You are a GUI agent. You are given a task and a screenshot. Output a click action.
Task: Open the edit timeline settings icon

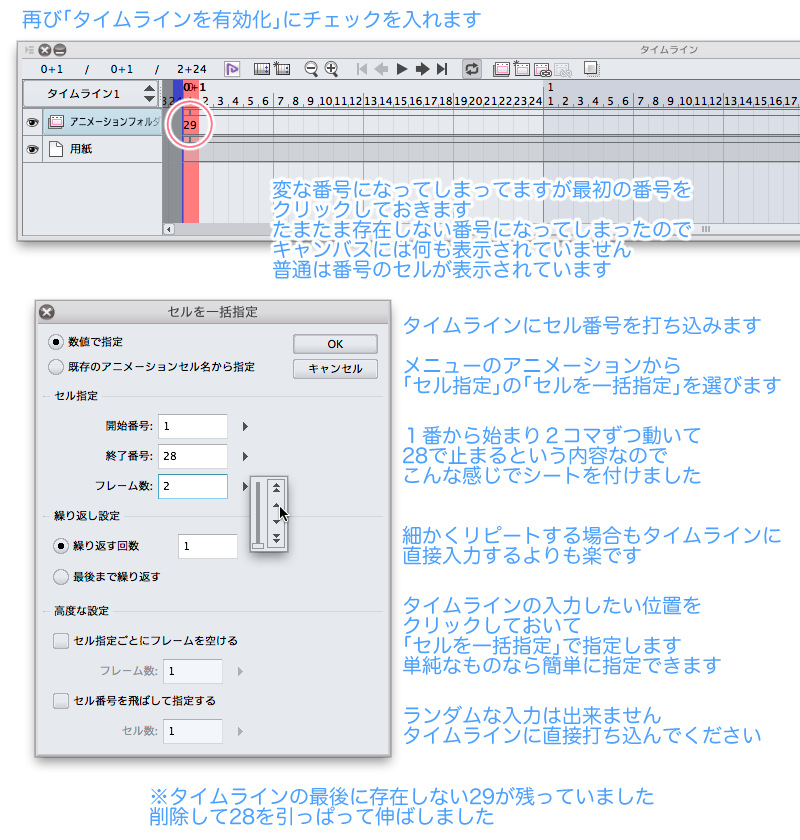261,69
